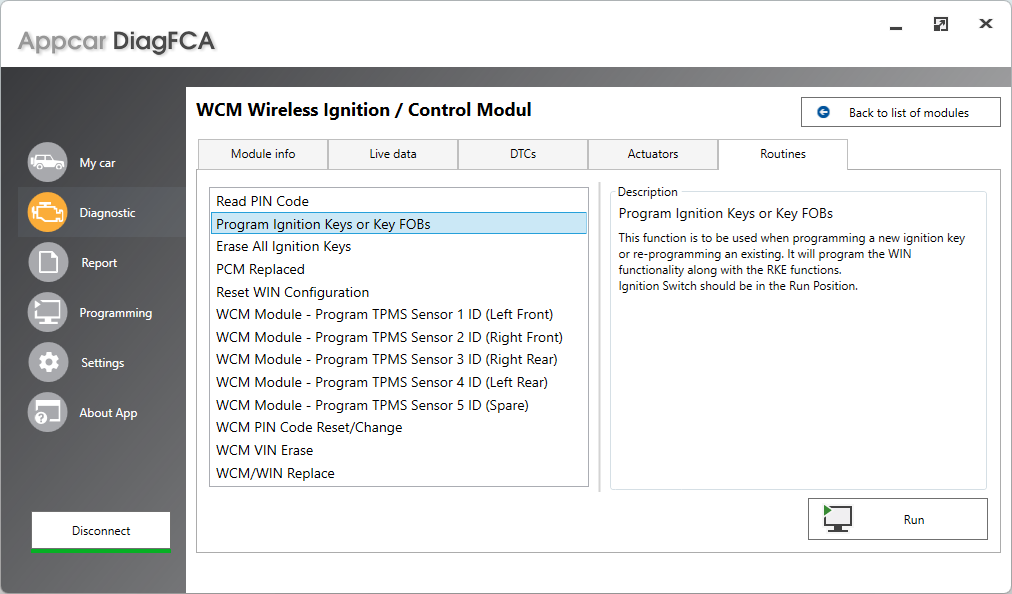This screenshot has width=1012, height=594.
Task: Click the blue back arrow icon
Action: (x=823, y=111)
